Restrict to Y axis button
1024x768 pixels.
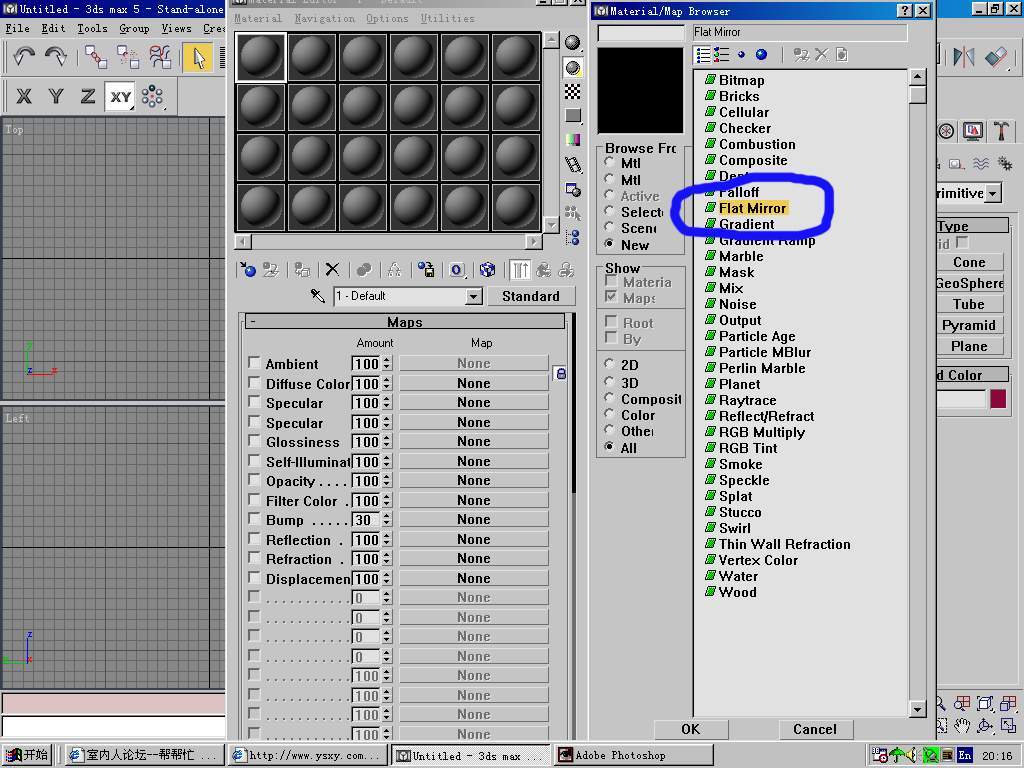(x=56, y=97)
